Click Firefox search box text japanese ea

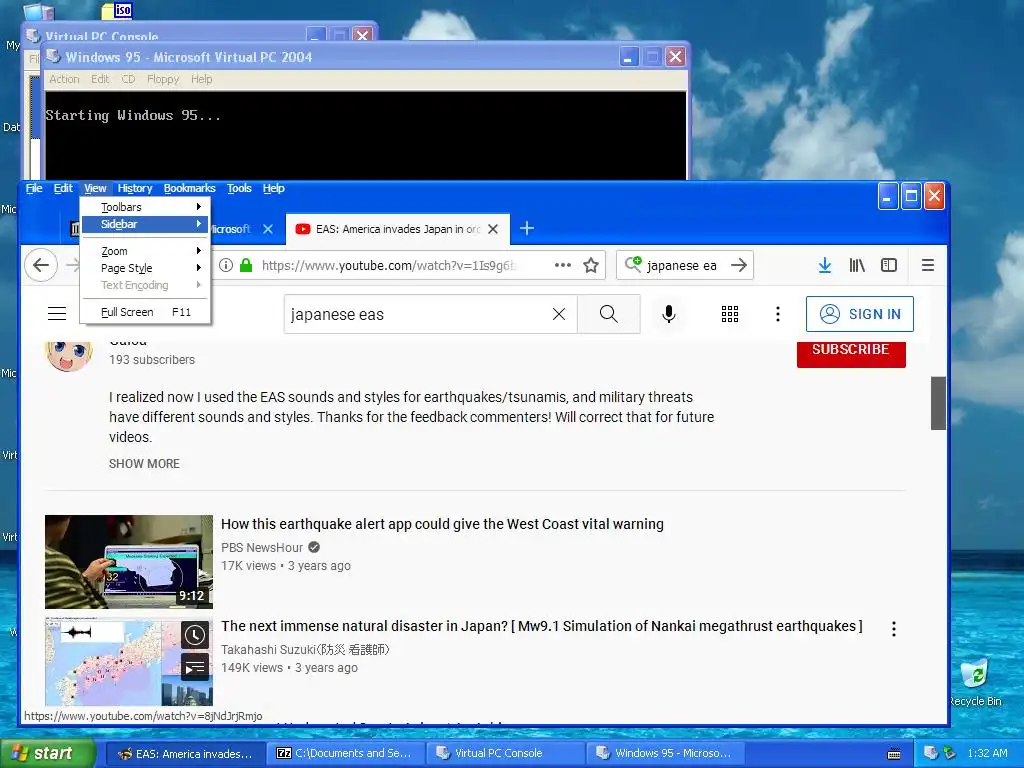(682, 266)
